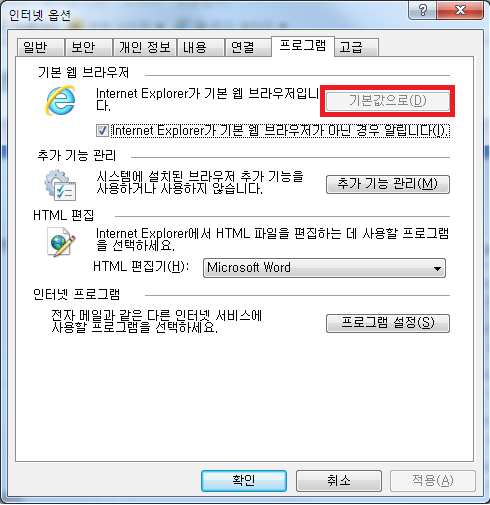Viewport: 490px width, 505px height.
Task: Go to the 고급 tab
Action: [356, 47]
